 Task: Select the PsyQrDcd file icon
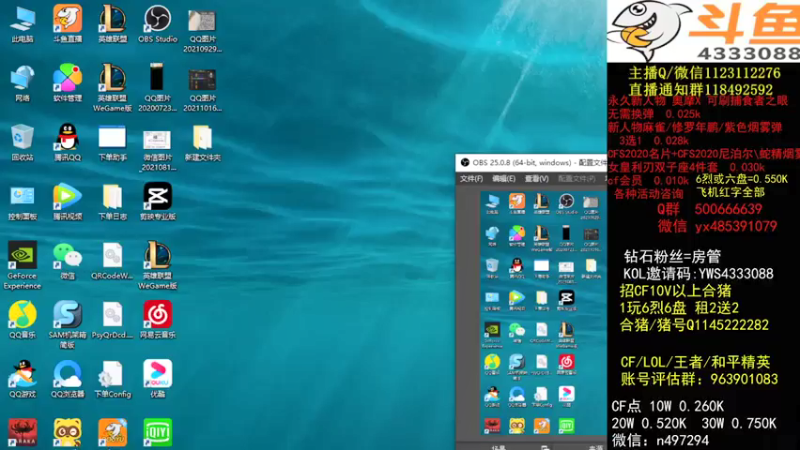pos(112,321)
